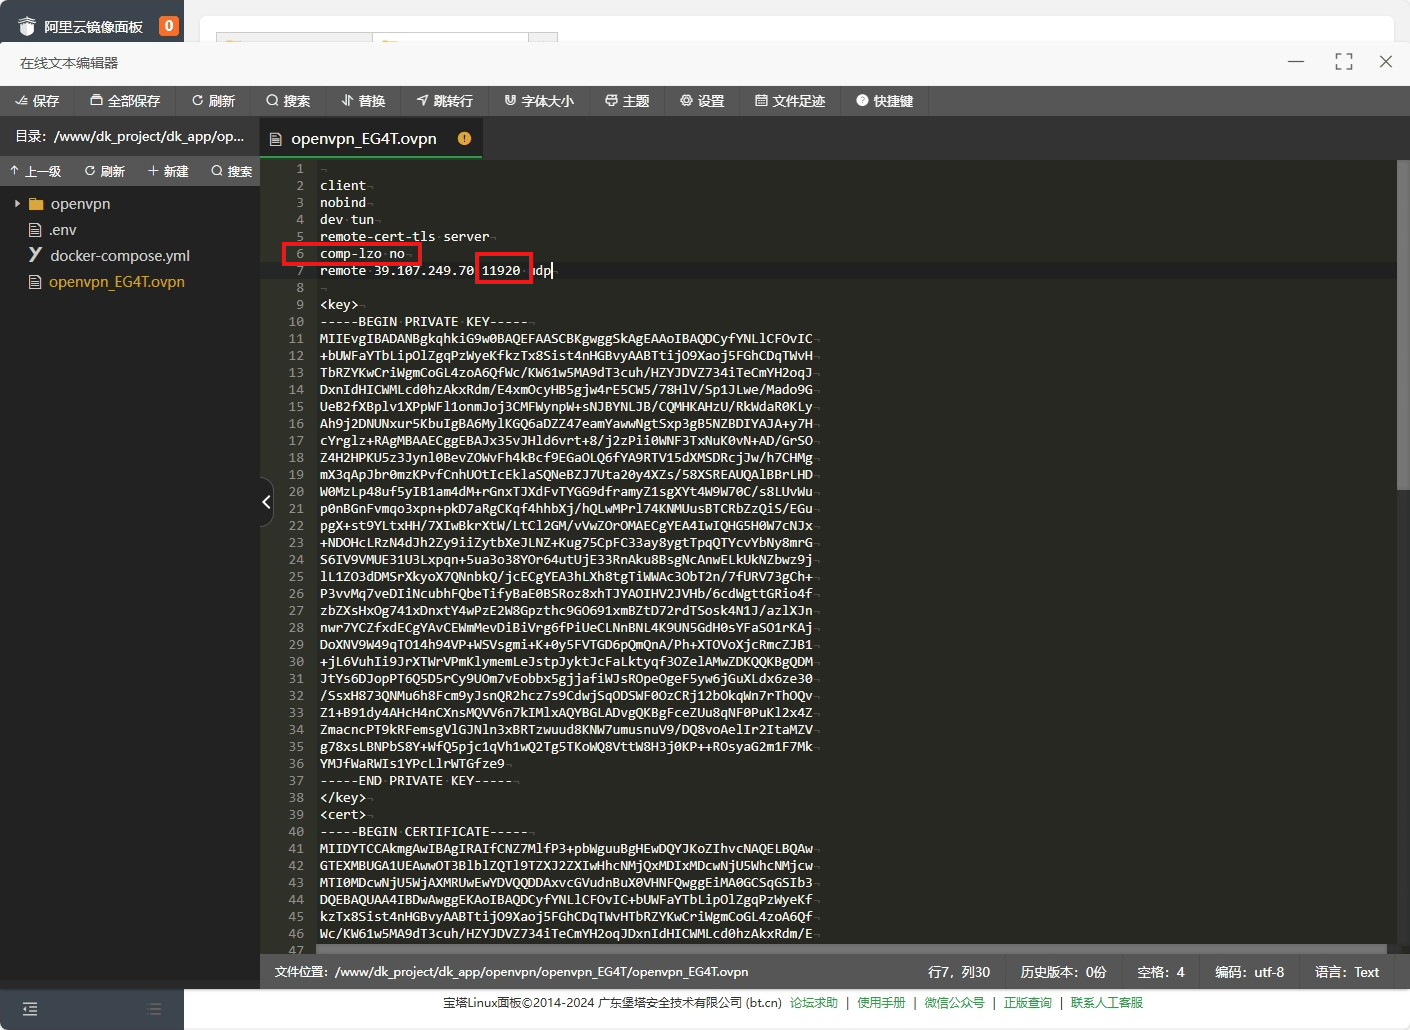Toggle fullscreen mode for the editor
This screenshot has height=1030, width=1410.
tap(1343, 62)
